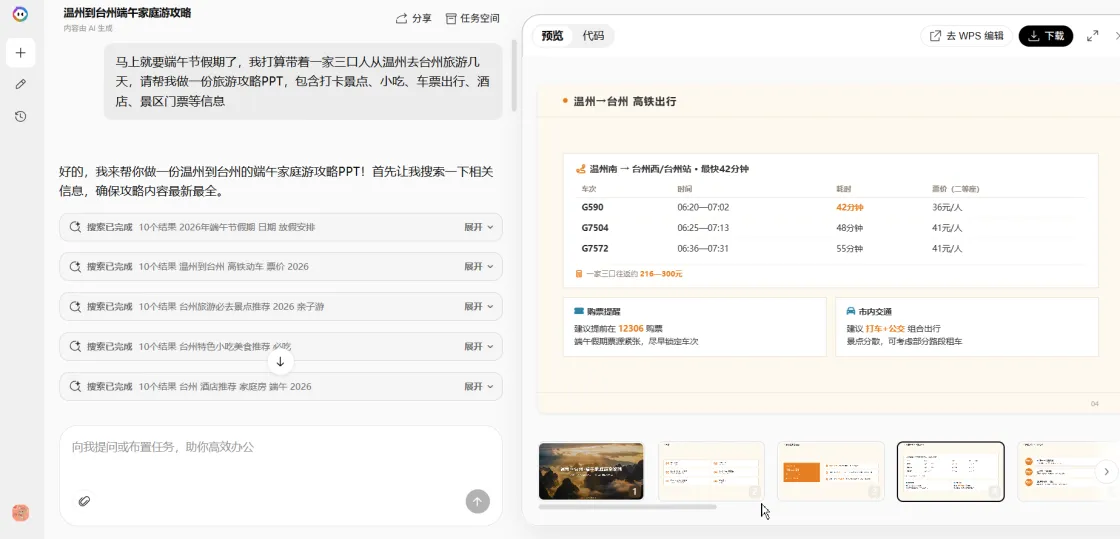
Task: Close the preview panel
Action: (1117, 36)
